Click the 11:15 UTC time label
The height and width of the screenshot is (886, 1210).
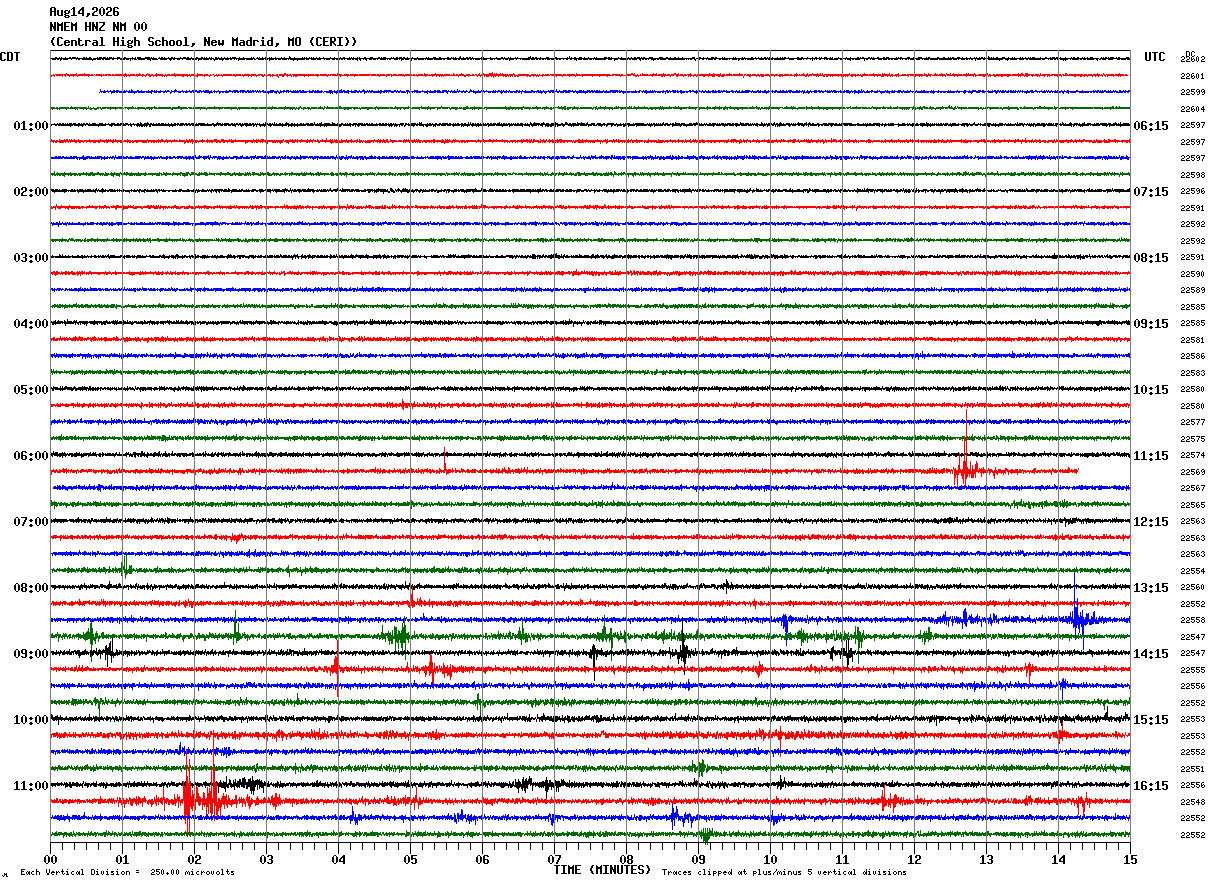coord(1151,456)
